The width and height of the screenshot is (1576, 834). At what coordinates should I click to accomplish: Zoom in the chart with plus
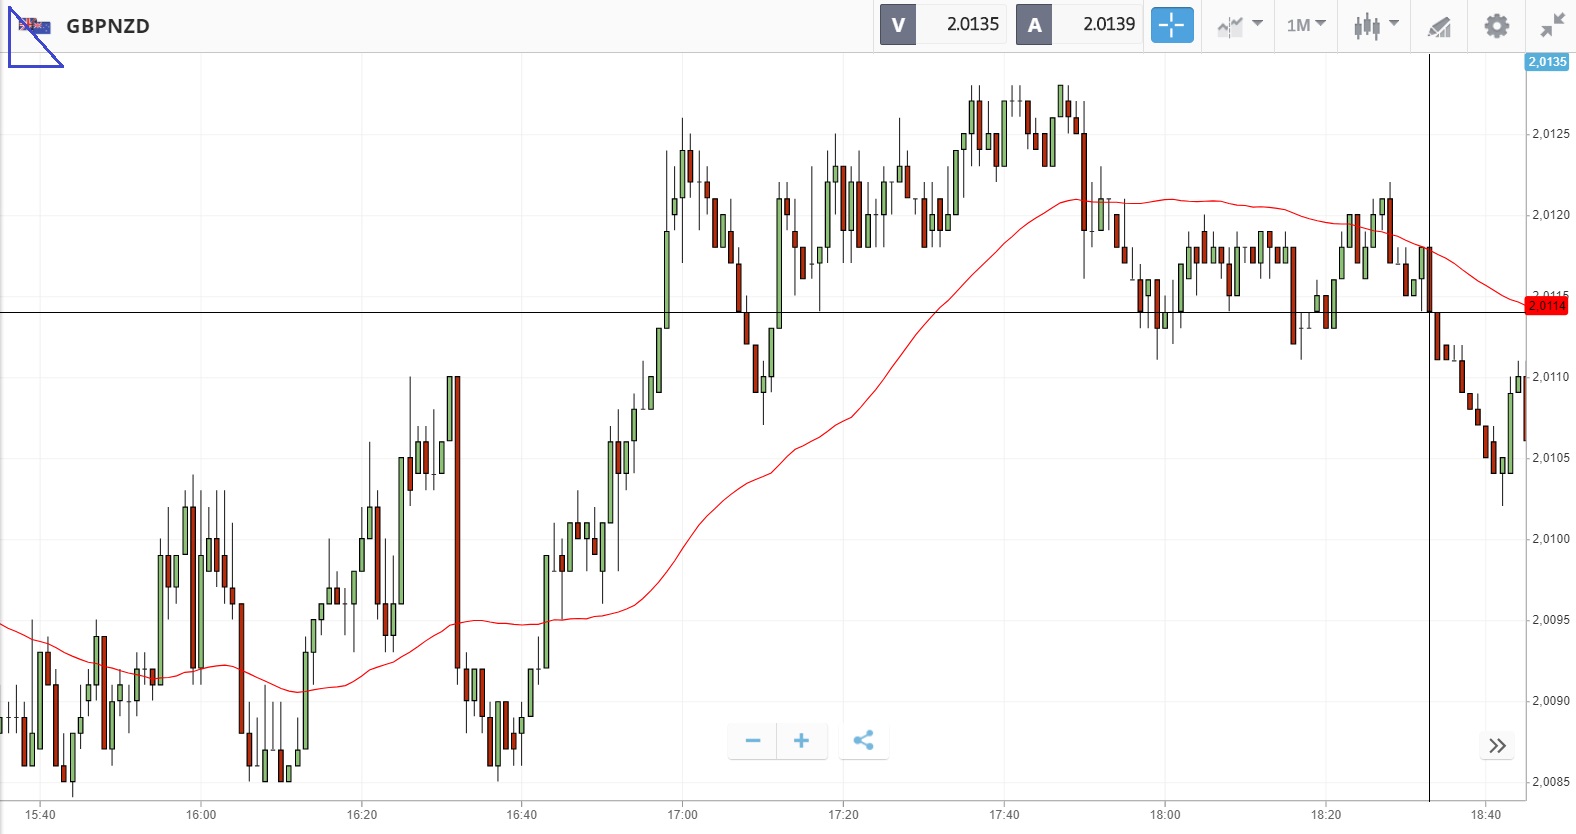[801, 741]
